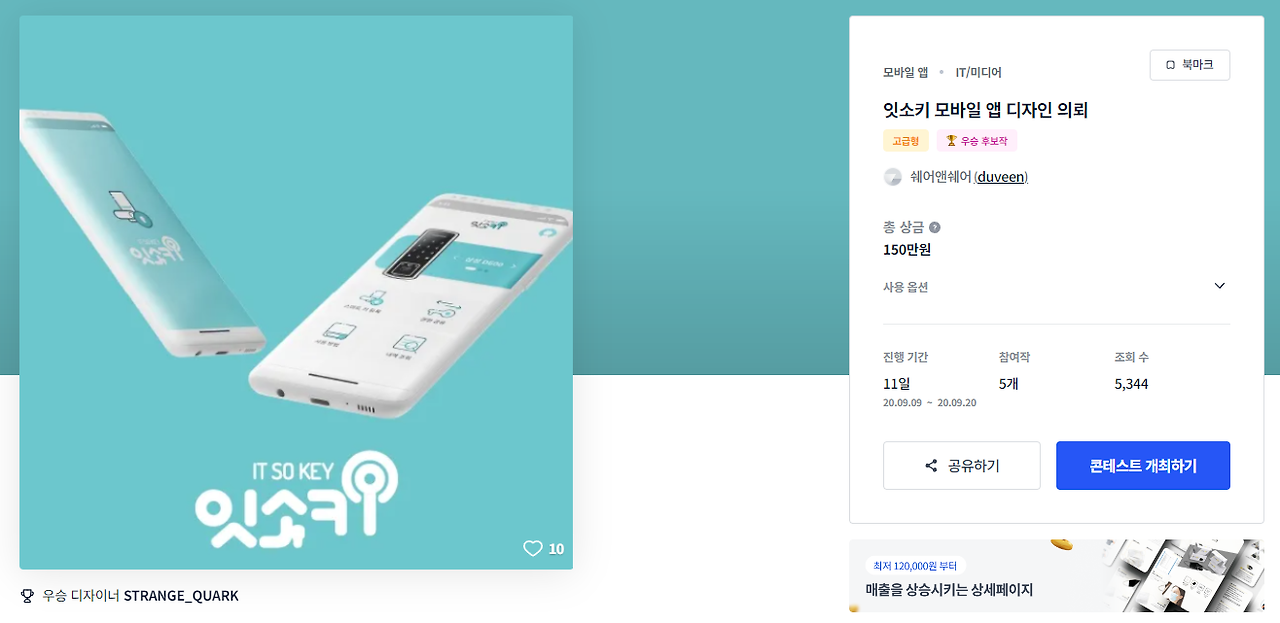The height and width of the screenshot is (623, 1280).
Task: Open the 잇소키 app design thumbnail
Action: tap(296, 292)
